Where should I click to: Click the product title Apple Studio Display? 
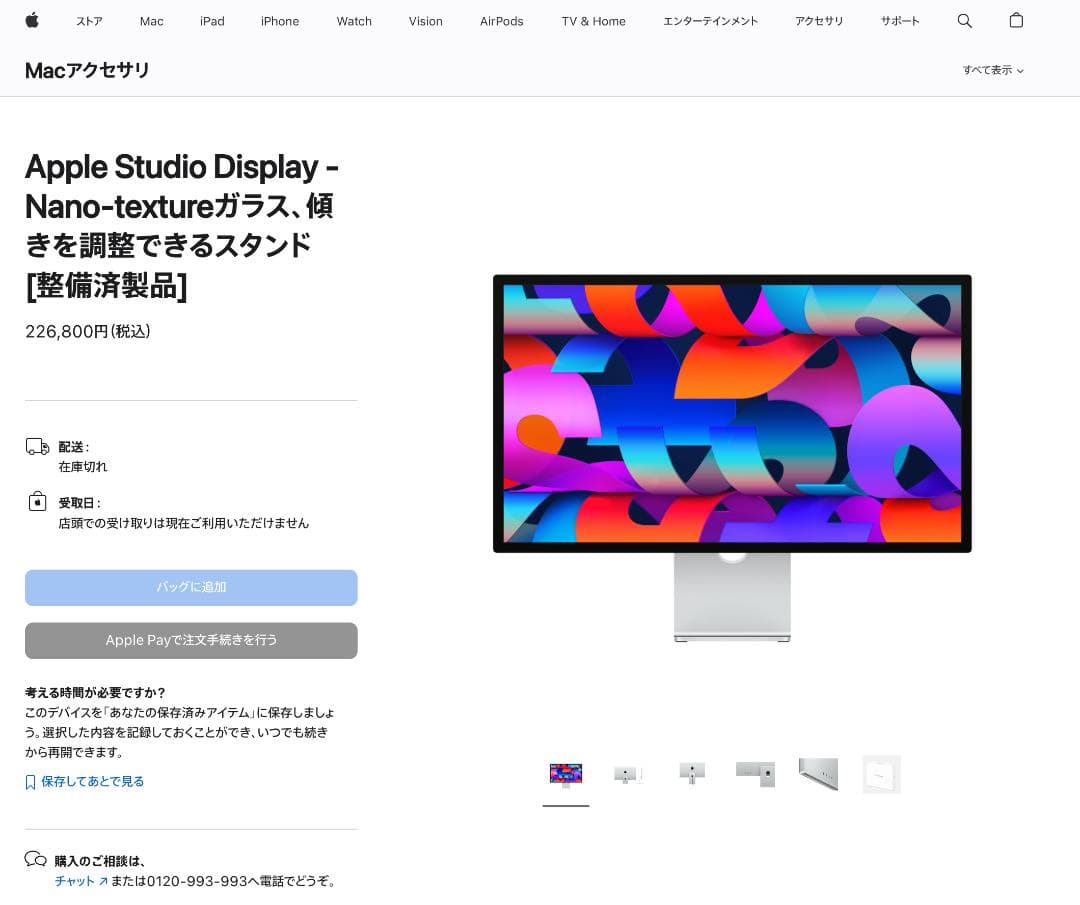[x=182, y=226]
